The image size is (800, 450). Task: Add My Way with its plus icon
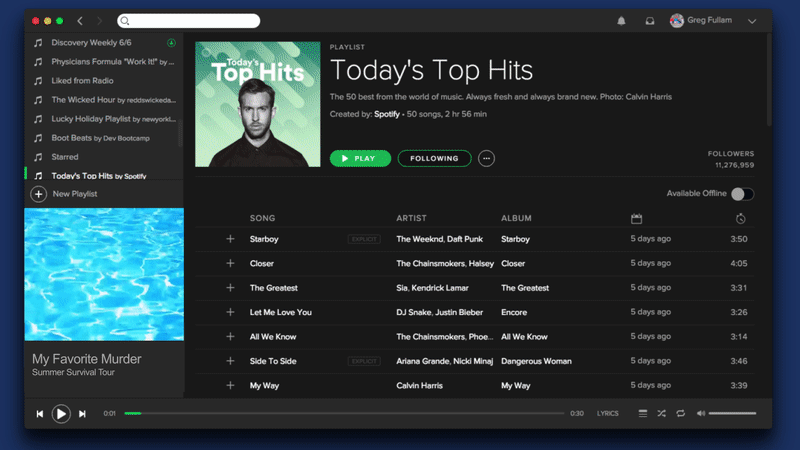tap(230, 386)
